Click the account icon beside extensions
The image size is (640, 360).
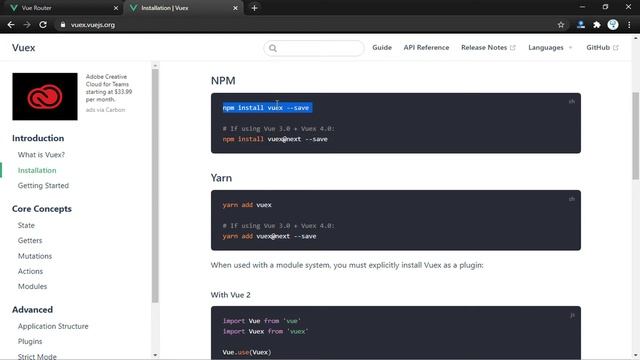coord(581,25)
